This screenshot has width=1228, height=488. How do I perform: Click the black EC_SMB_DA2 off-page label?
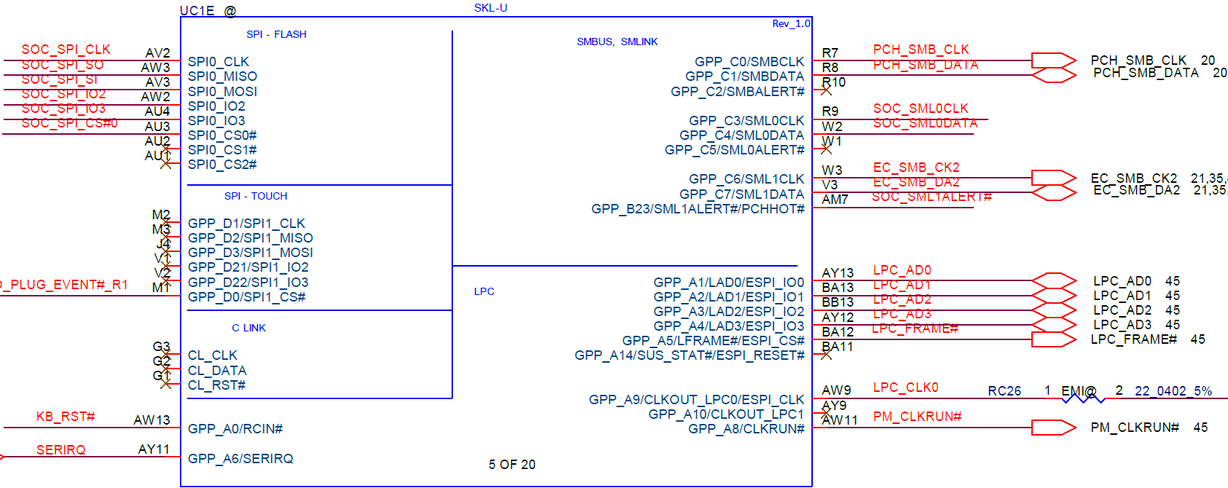(1138, 190)
